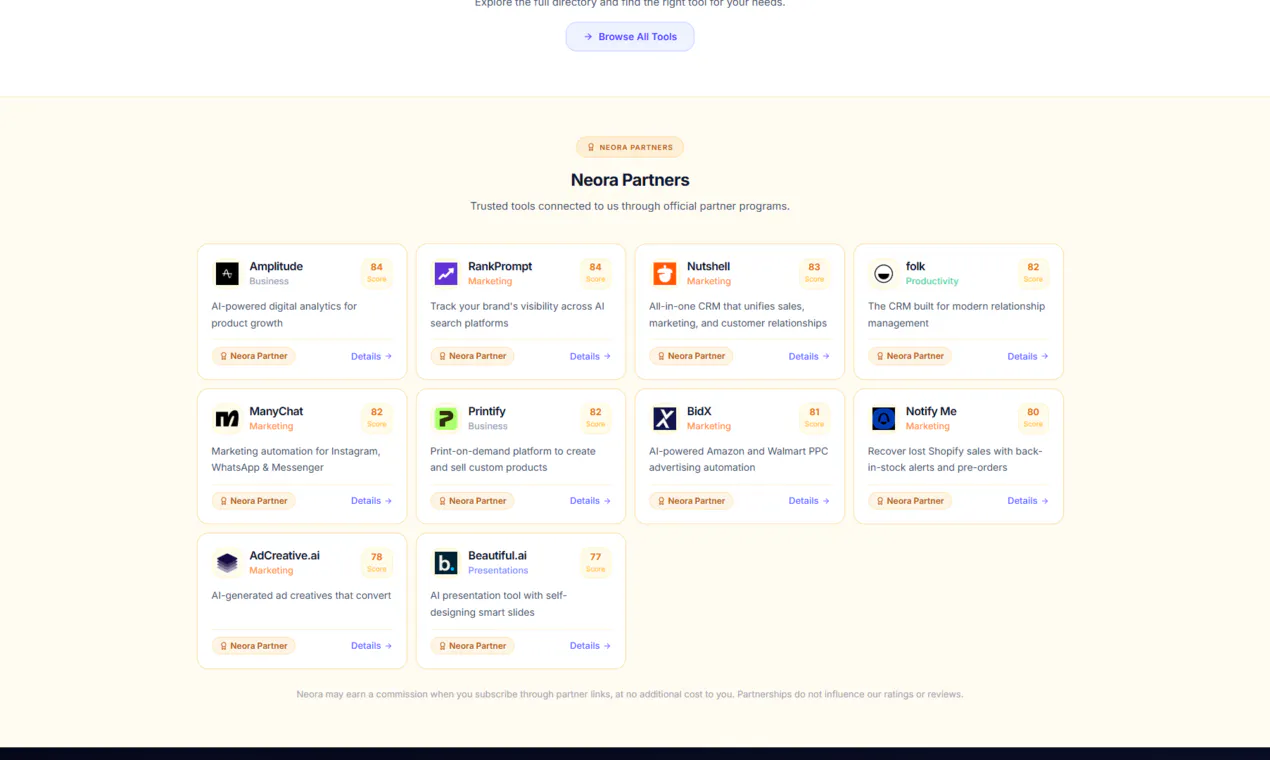
Task: Click Presentations category on Beautiful.ai card
Action: [x=498, y=571]
